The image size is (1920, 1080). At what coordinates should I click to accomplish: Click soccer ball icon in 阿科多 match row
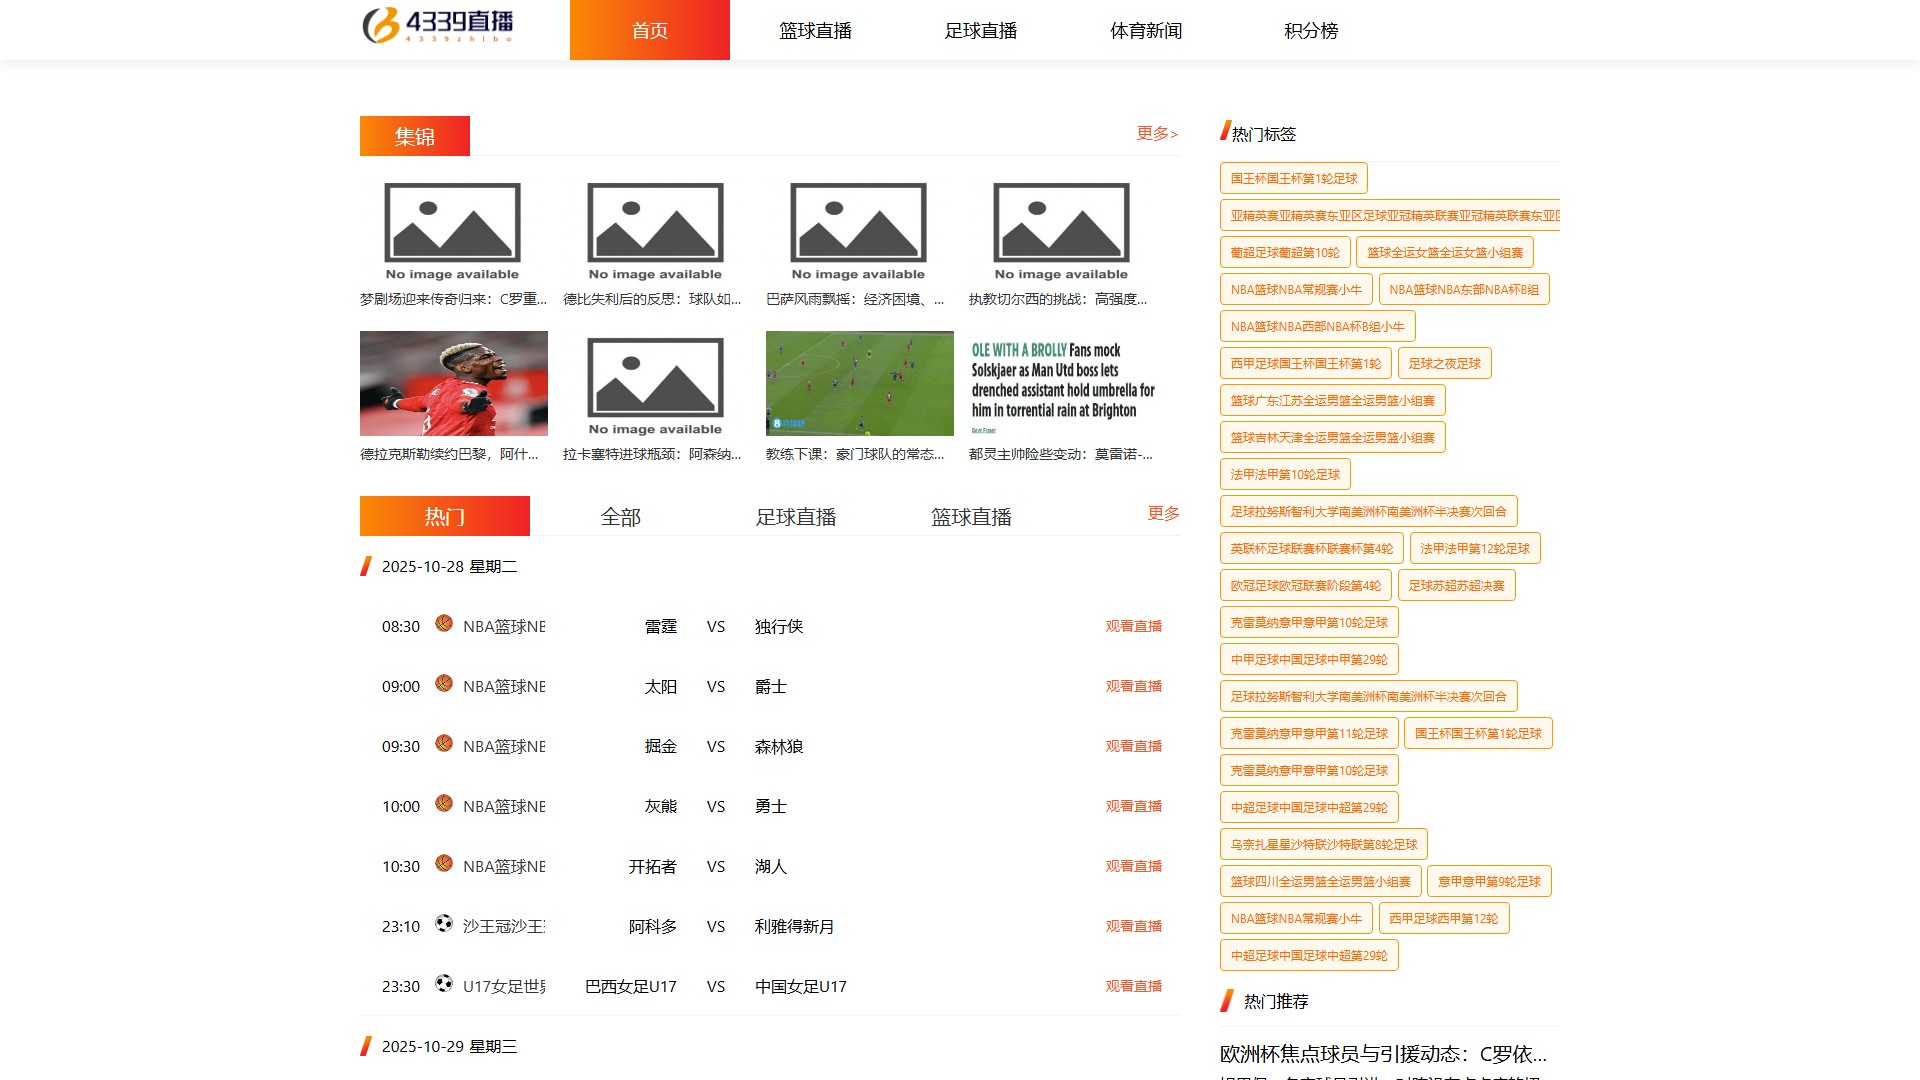[444, 924]
